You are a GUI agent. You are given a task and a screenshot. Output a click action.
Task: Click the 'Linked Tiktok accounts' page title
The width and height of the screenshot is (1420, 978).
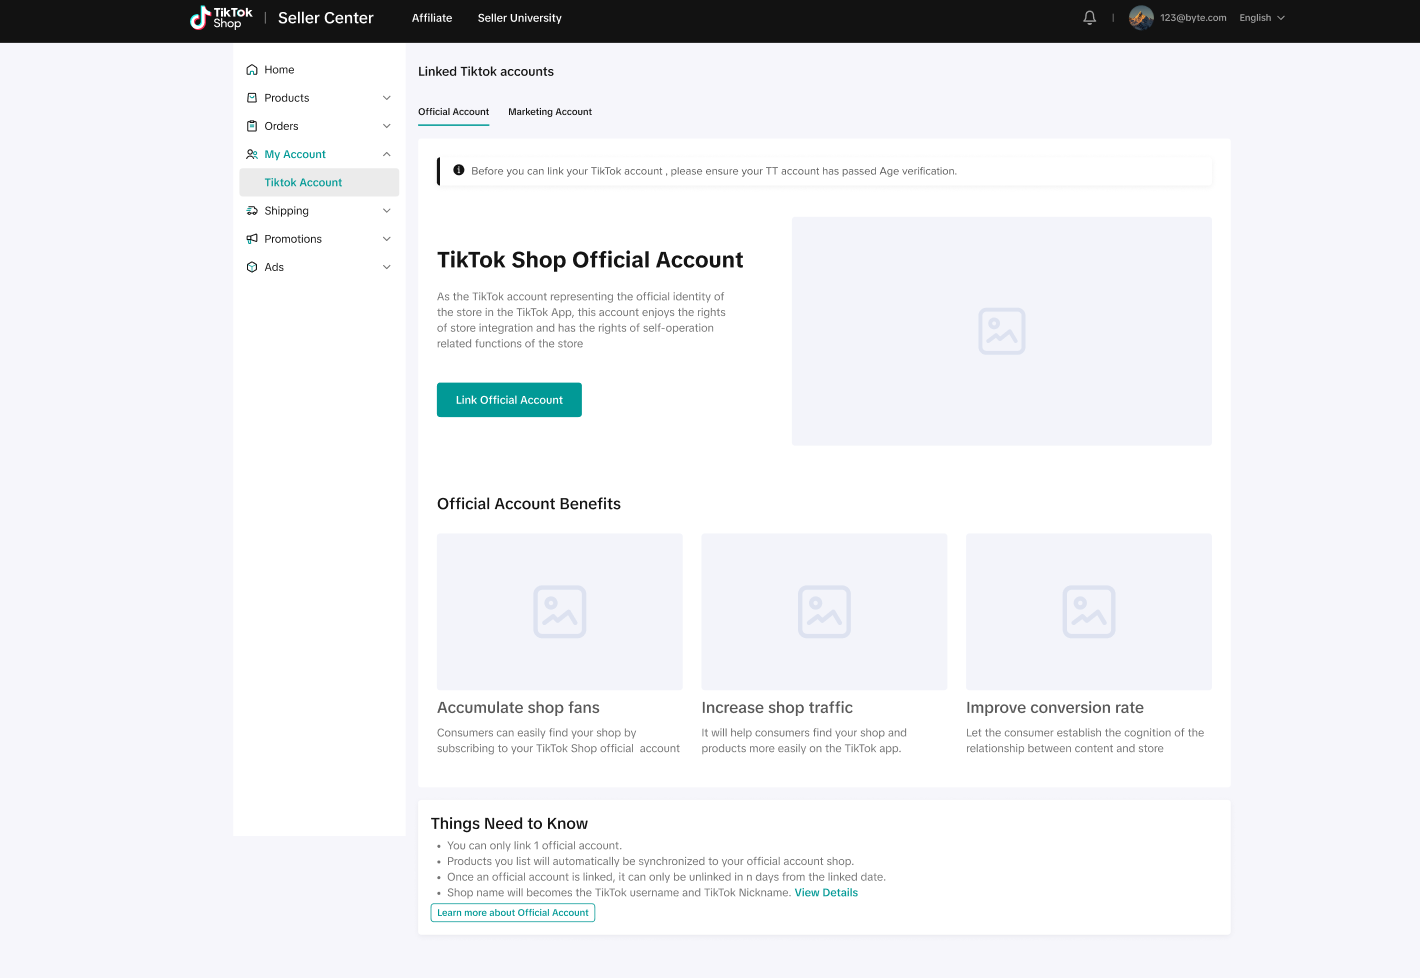[486, 72]
